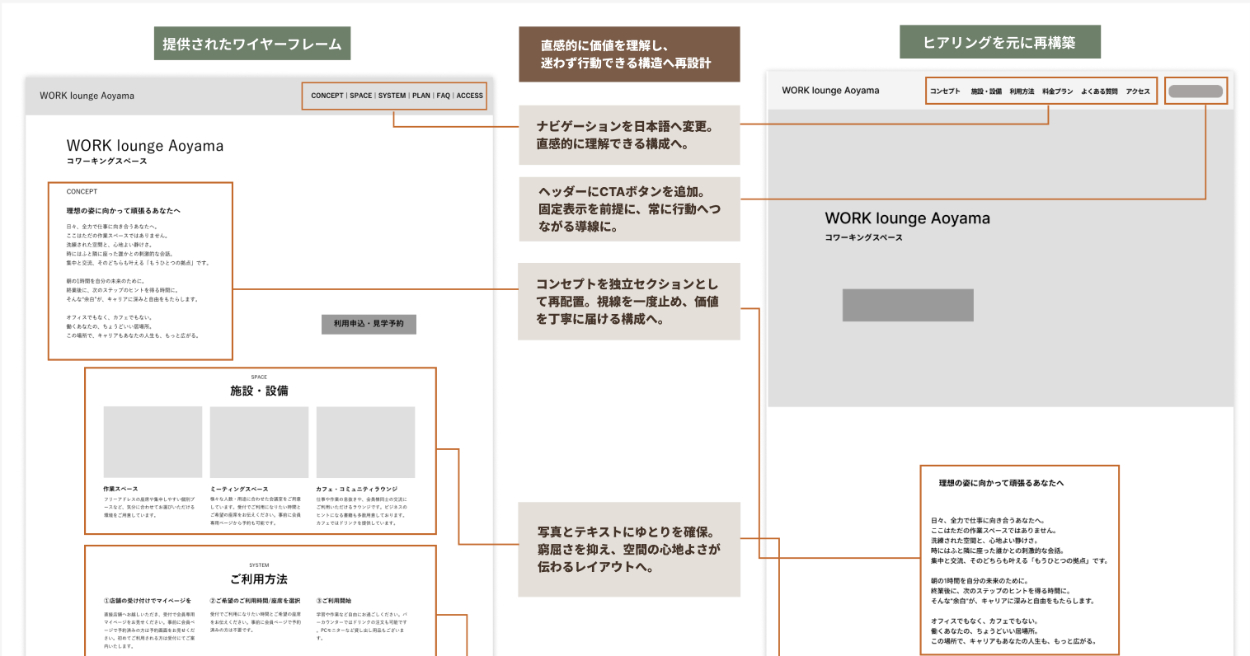
Task: Select ACCESS in the left wireframe navigation
Action: 470,96
